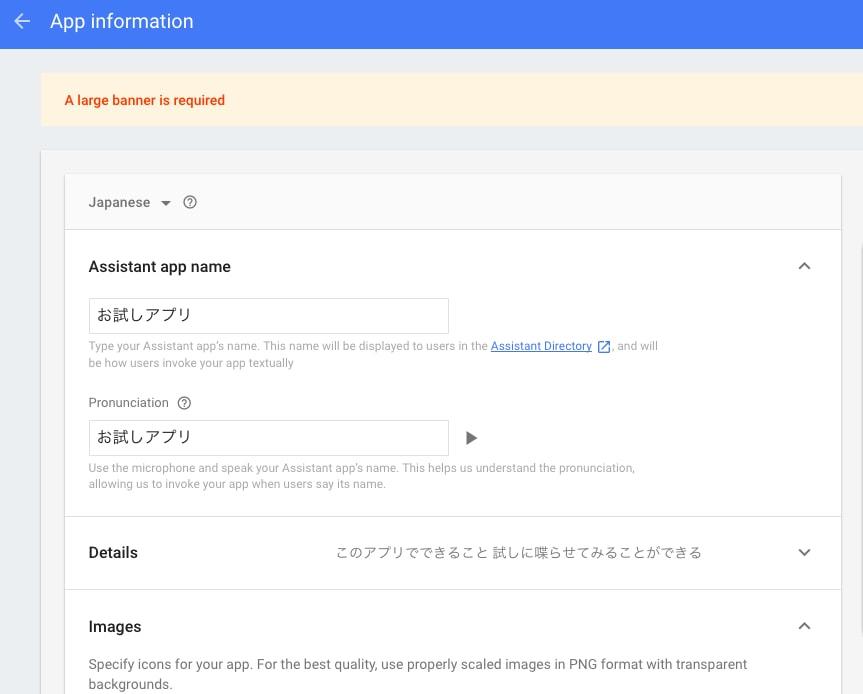Screen dimensions: 863x694
Task: Click the Assistant app name heading
Action: click(160, 267)
